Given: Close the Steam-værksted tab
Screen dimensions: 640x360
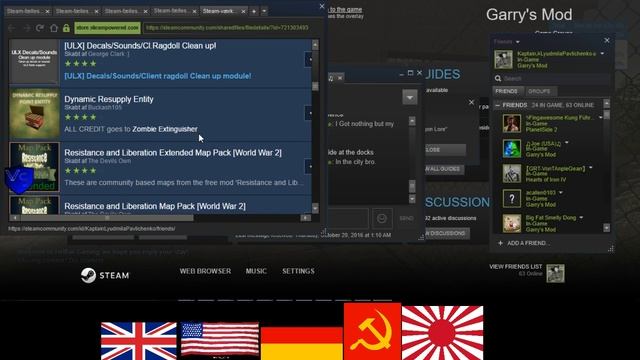Looking at the screenshot, I should coord(243,11).
